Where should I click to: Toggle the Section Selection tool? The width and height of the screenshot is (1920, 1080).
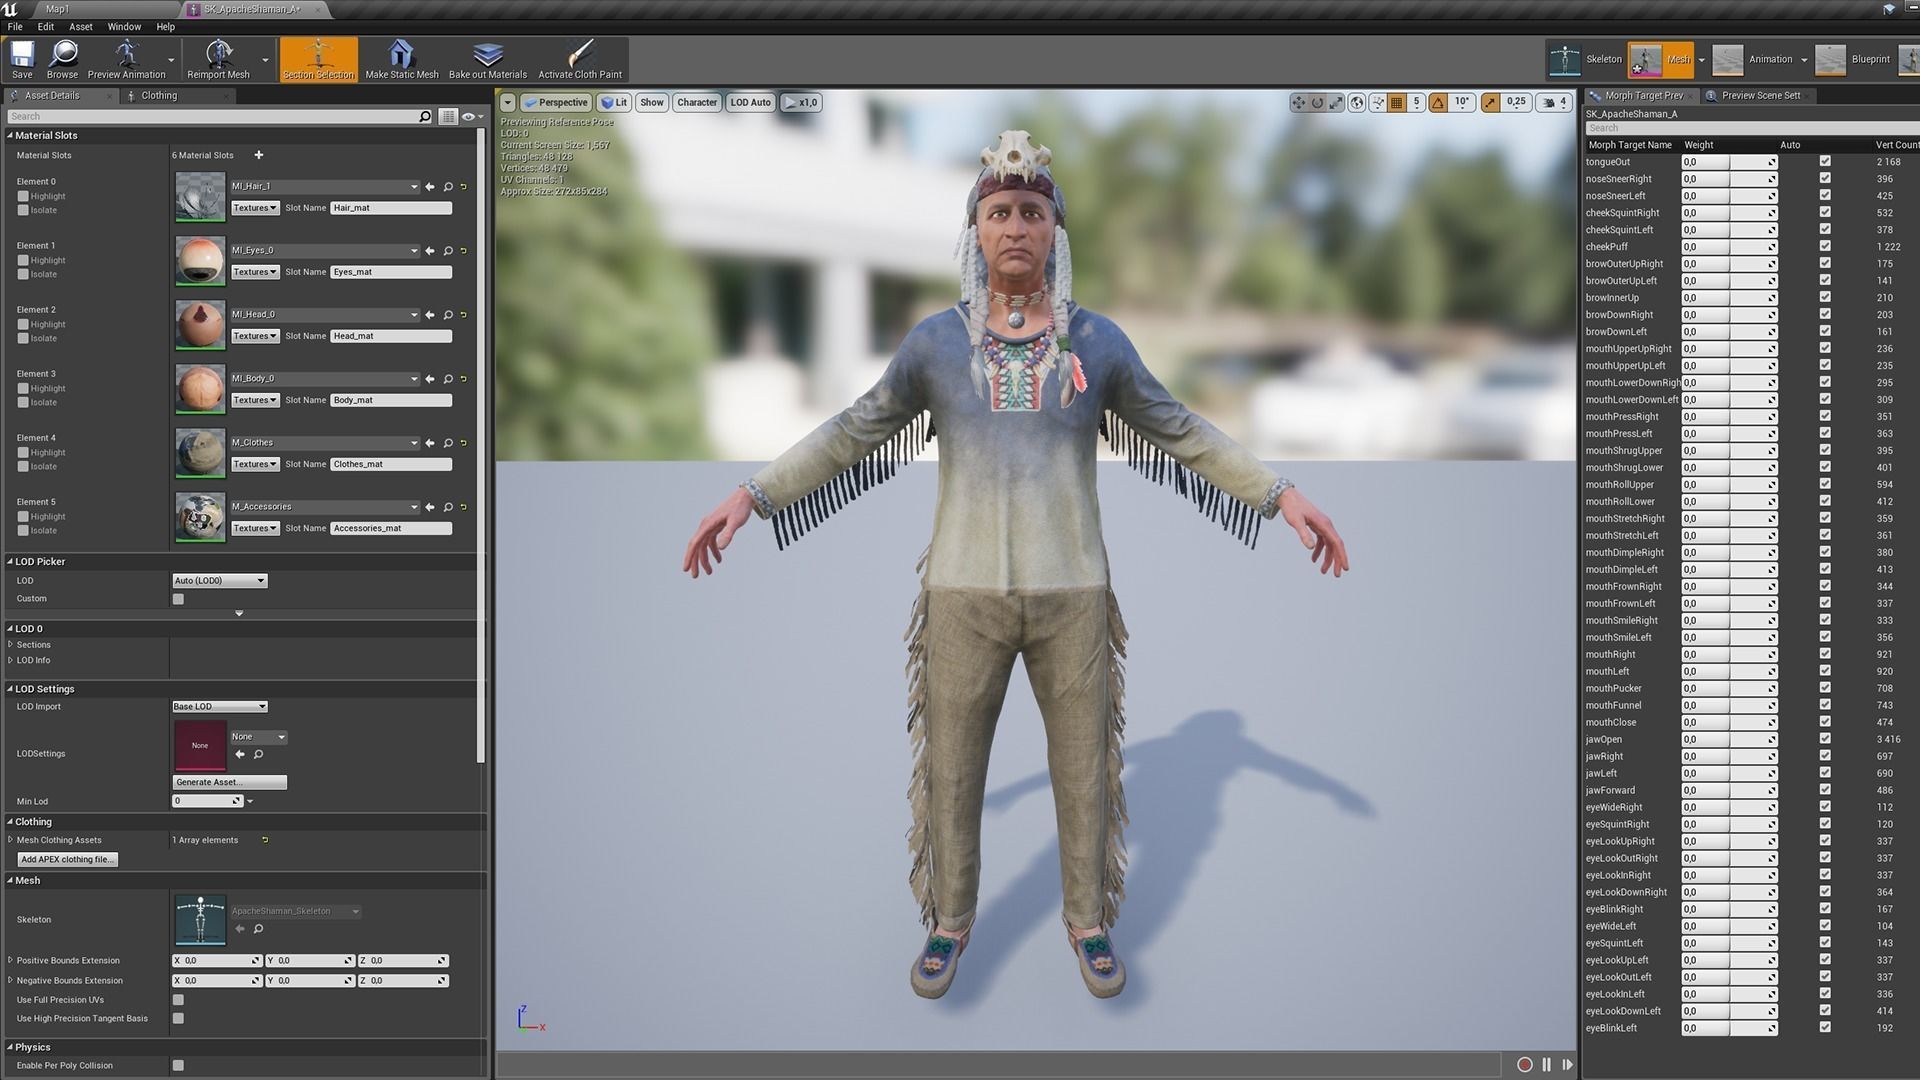[x=318, y=59]
